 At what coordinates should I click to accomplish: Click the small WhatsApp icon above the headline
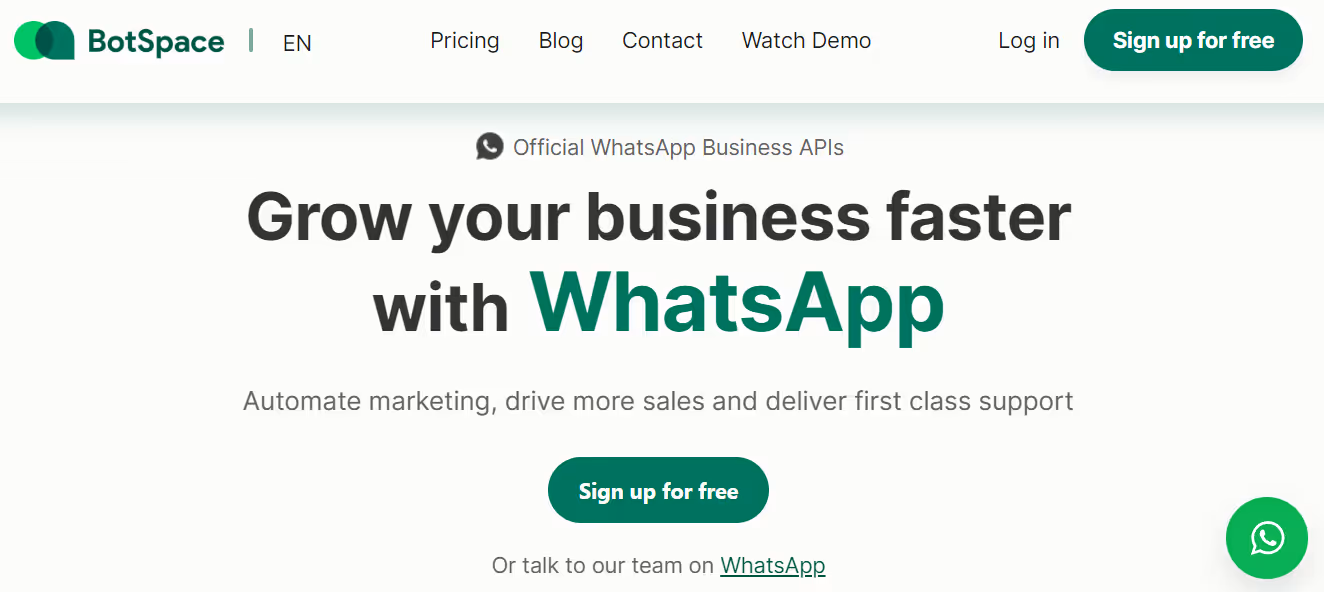click(489, 147)
